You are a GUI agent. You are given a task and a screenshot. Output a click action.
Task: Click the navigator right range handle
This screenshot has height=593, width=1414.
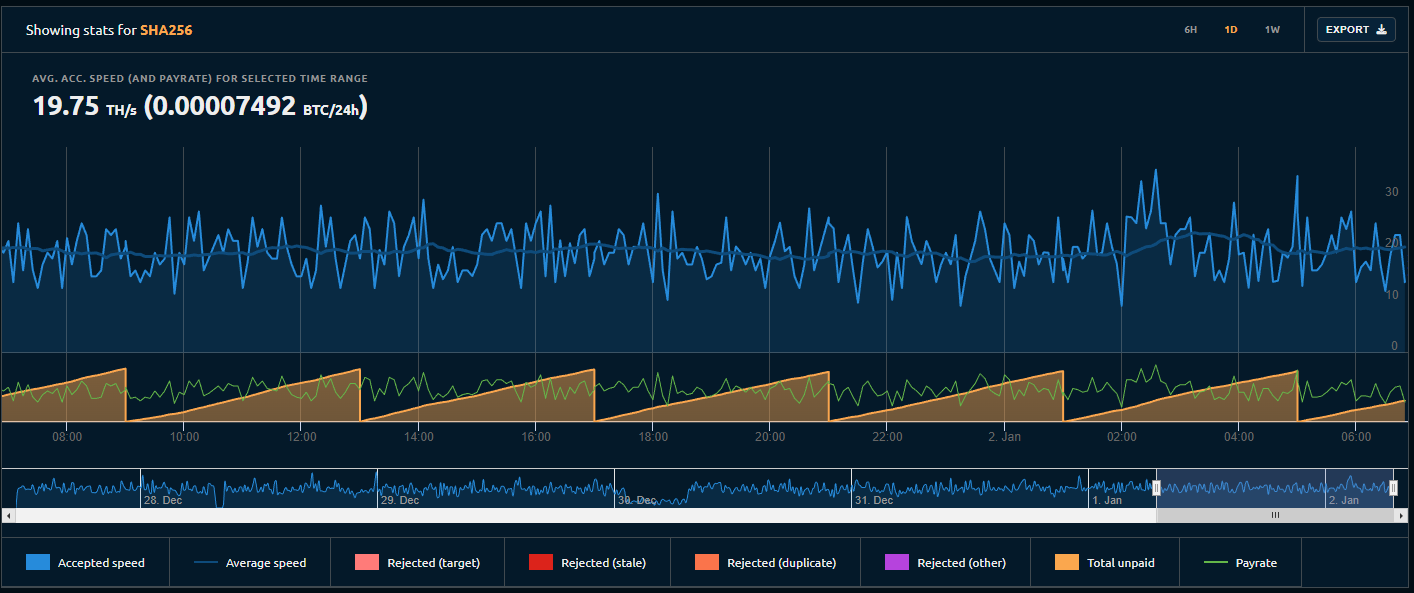coord(1393,488)
